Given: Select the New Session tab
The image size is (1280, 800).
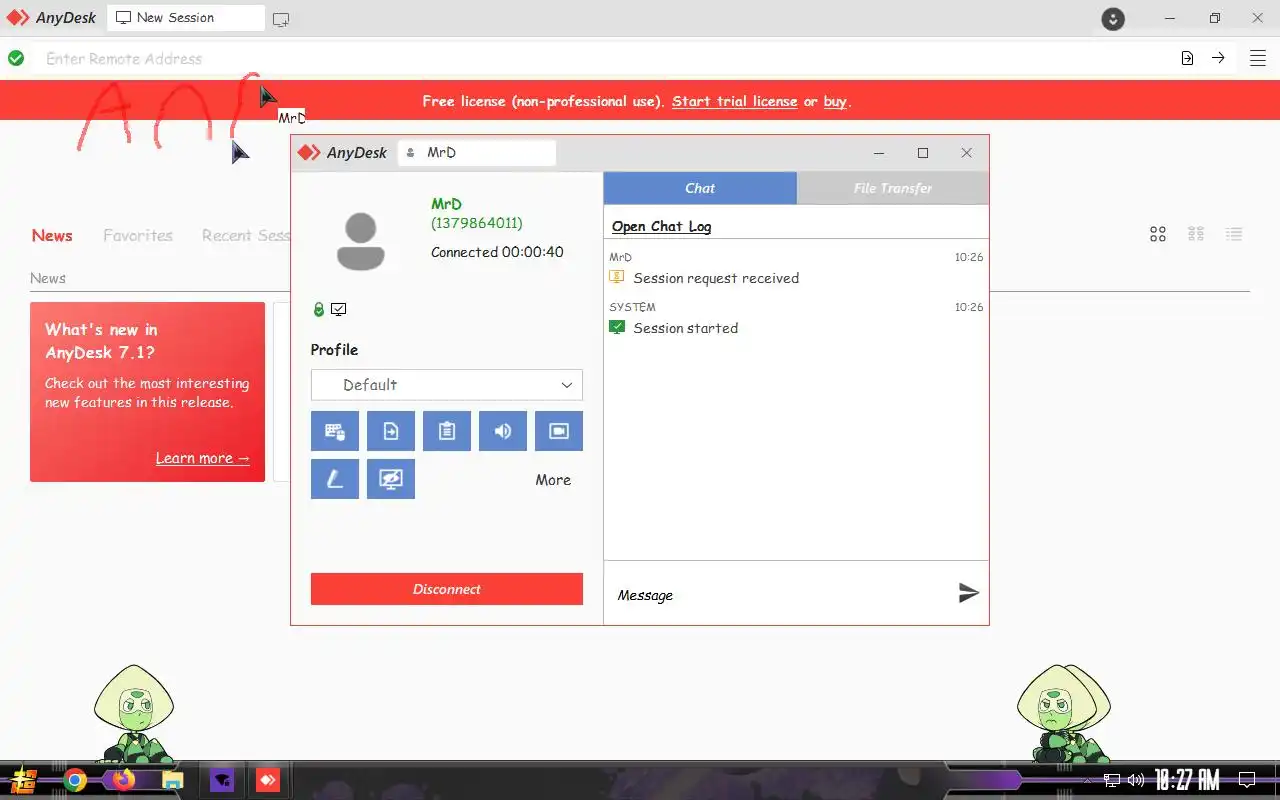Looking at the screenshot, I should click(x=185, y=18).
